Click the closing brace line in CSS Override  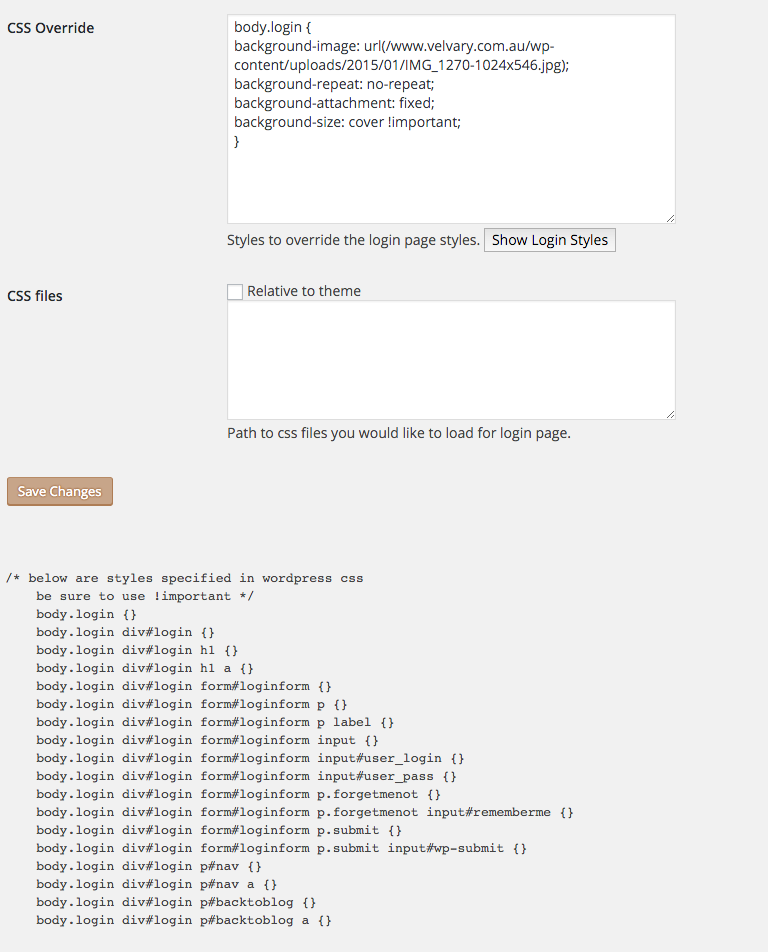point(237,141)
